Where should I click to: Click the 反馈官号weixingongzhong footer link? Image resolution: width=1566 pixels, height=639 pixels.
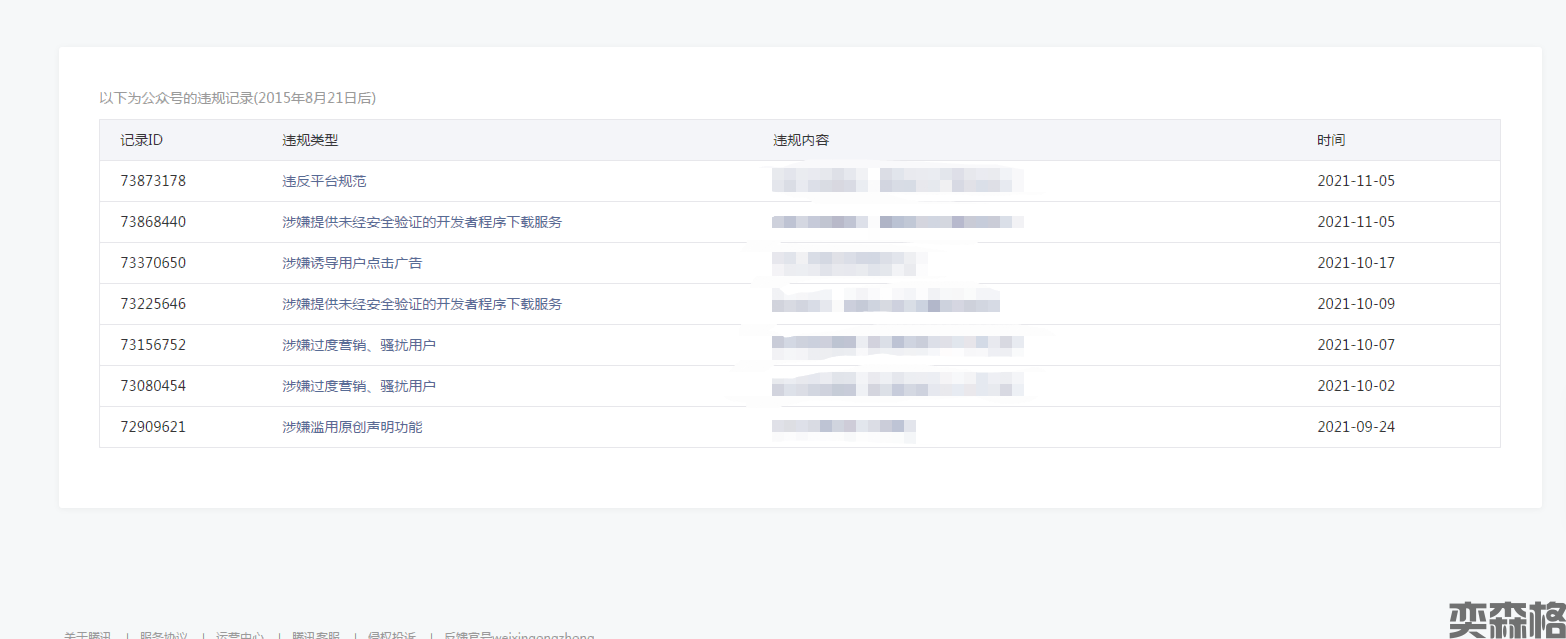tap(519, 635)
